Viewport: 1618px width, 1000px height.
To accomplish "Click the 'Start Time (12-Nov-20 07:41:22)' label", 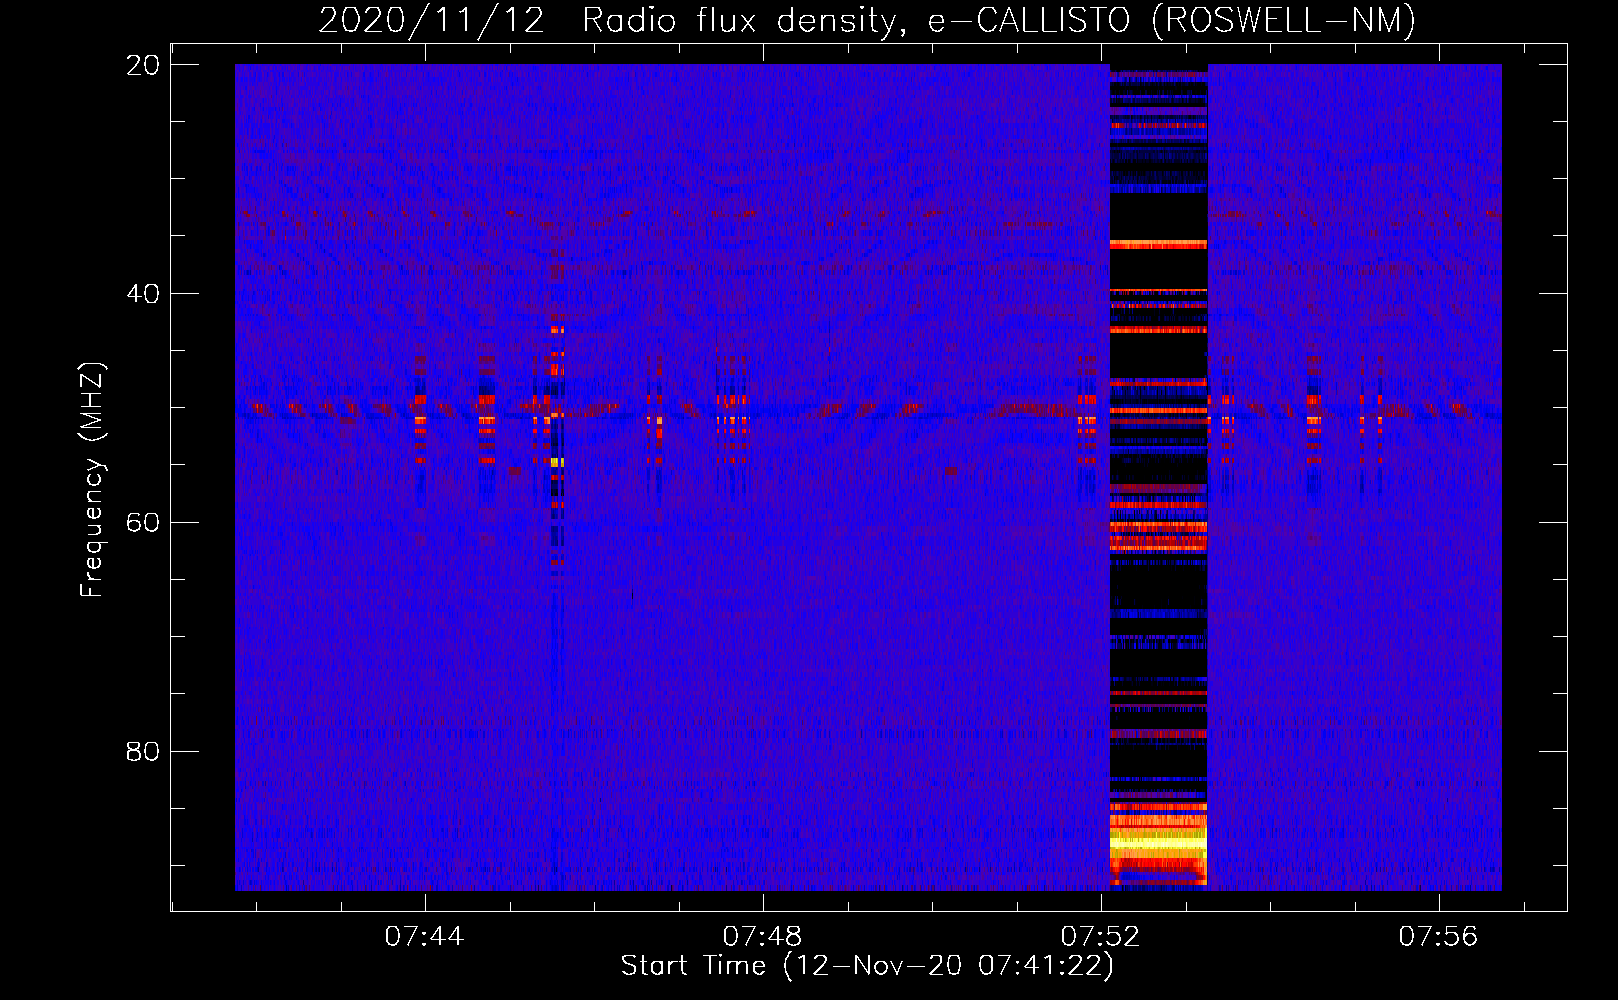I will tap(867, 966).
